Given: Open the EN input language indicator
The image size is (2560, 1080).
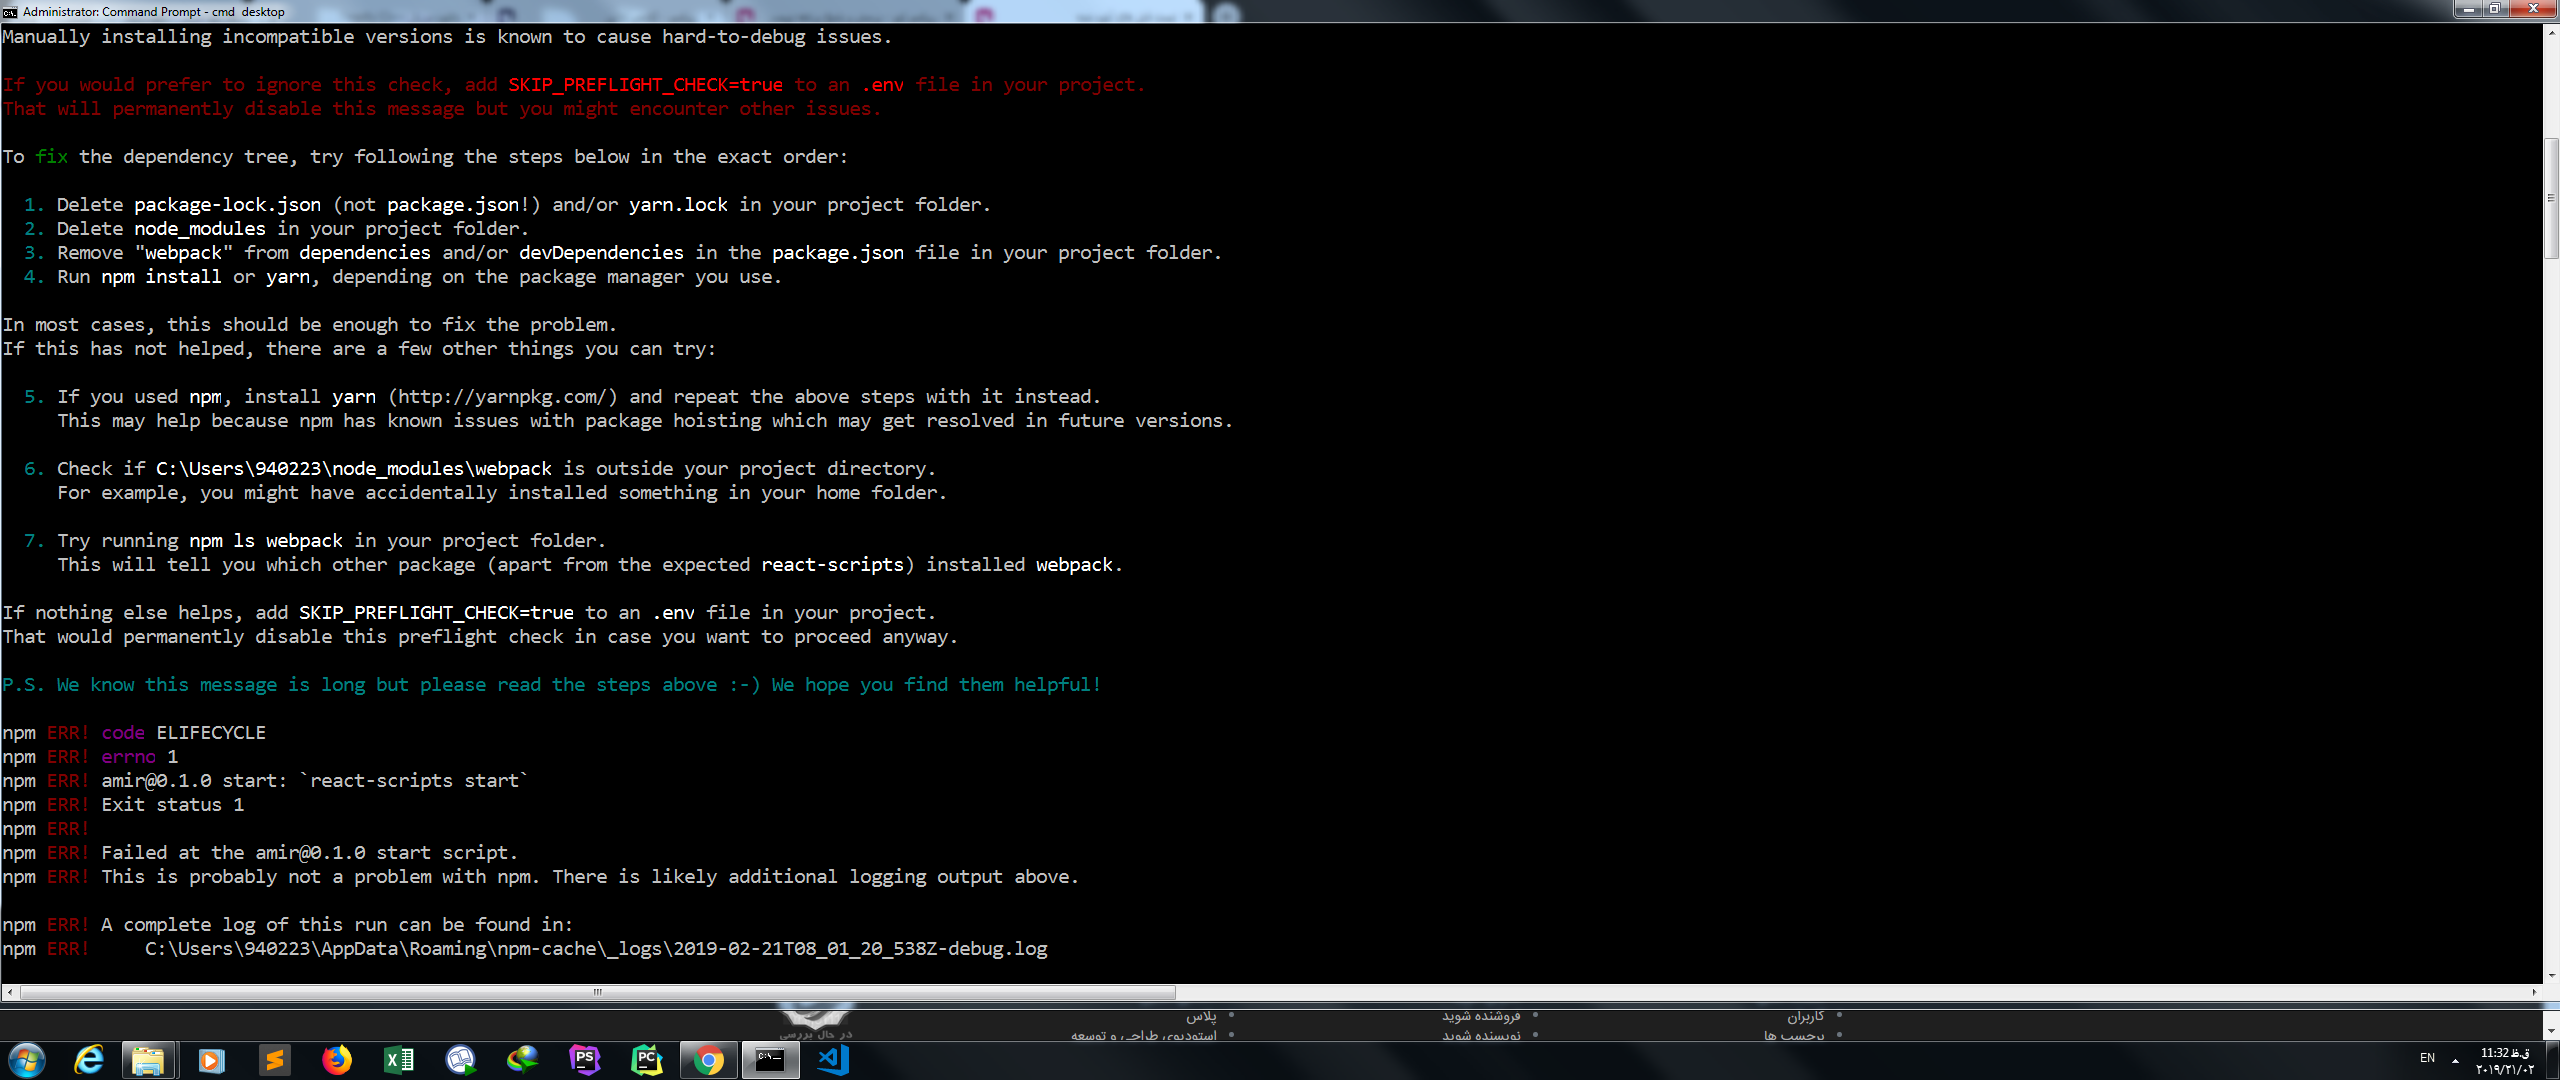Looking at the screenshot, I should pos(2427,1058).
